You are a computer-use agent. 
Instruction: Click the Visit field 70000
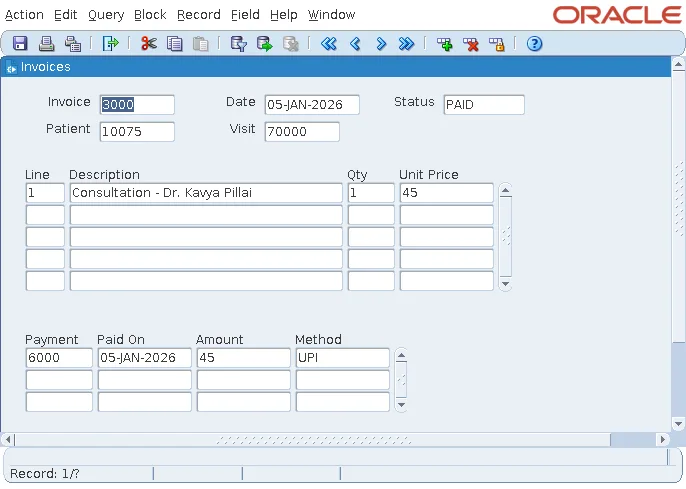click(302, 132)
